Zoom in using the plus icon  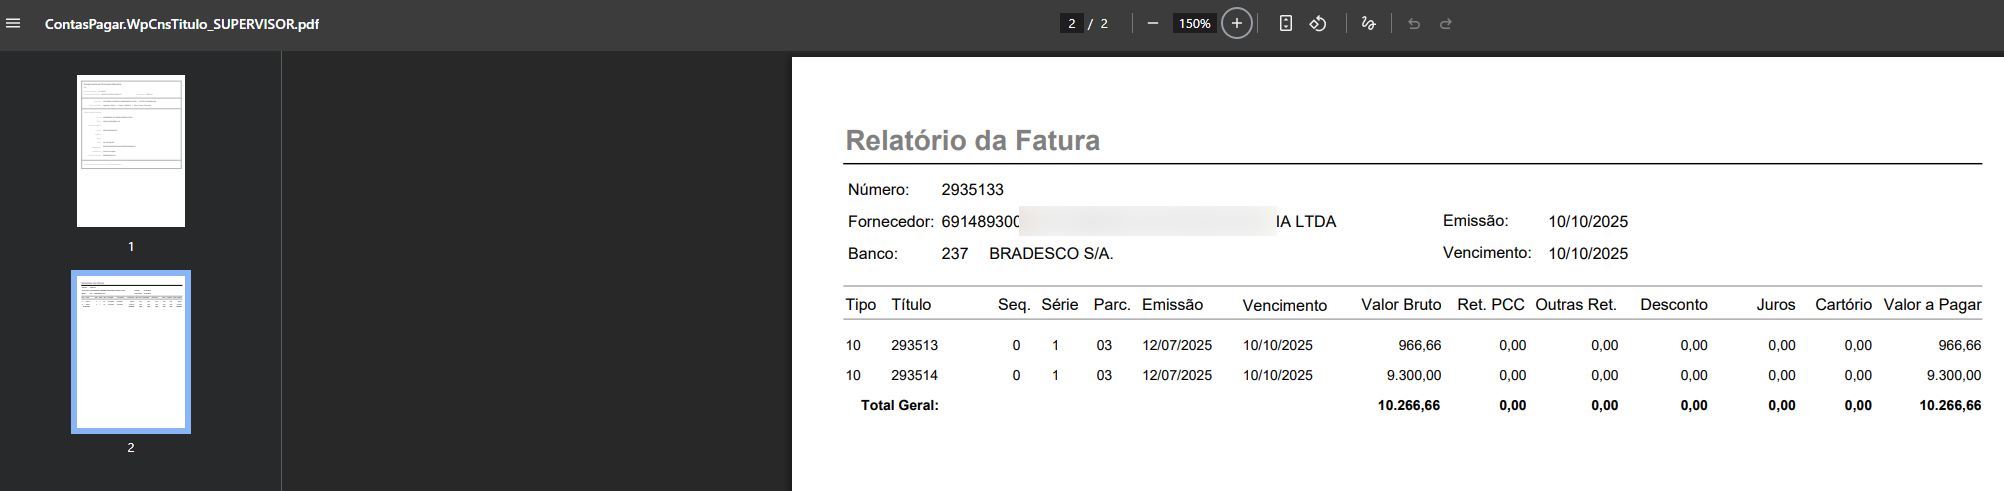pyautogui.click(x=1237, y=23)
